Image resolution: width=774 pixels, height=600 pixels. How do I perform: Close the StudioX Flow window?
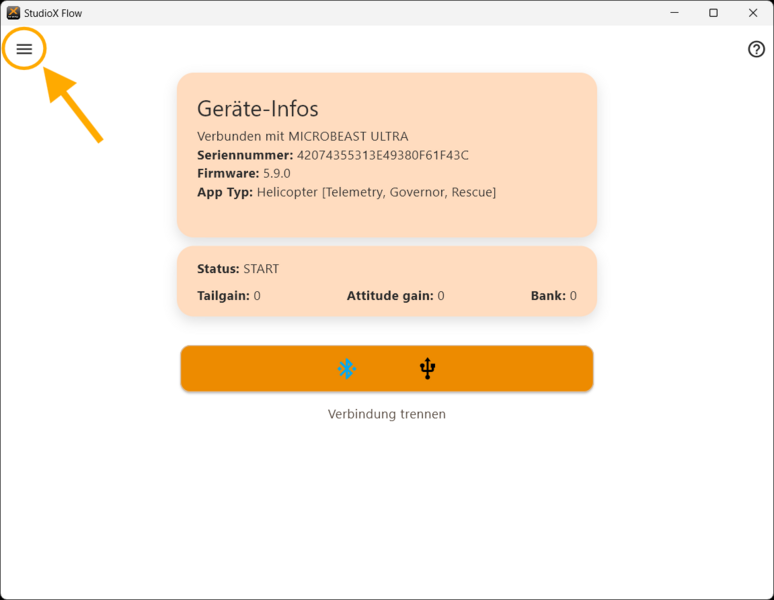pos(753,13)
